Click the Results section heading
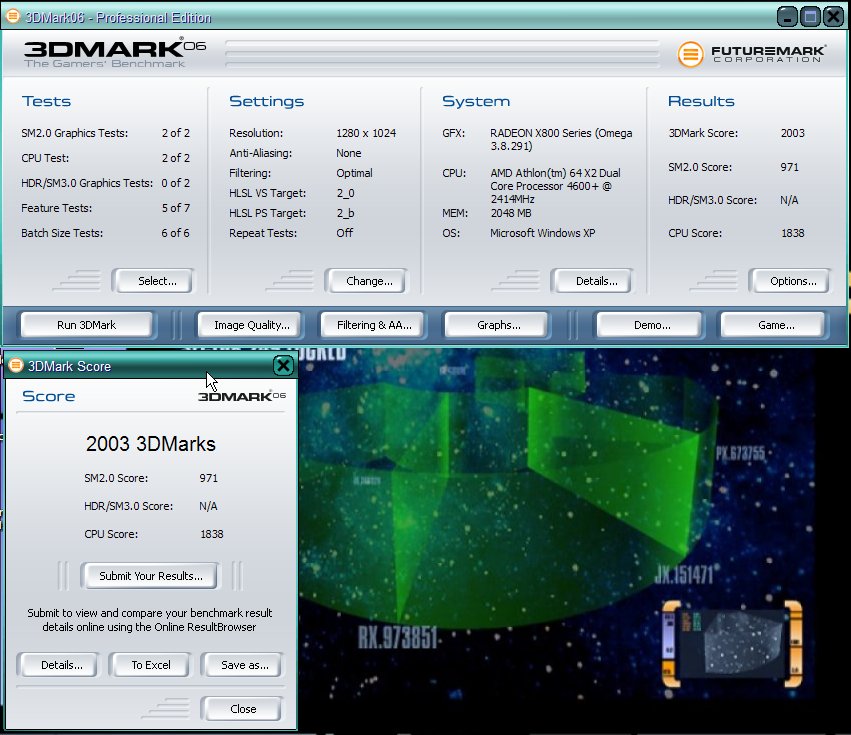Viewport: 851px width, 735px height. [x=701, y=101]
